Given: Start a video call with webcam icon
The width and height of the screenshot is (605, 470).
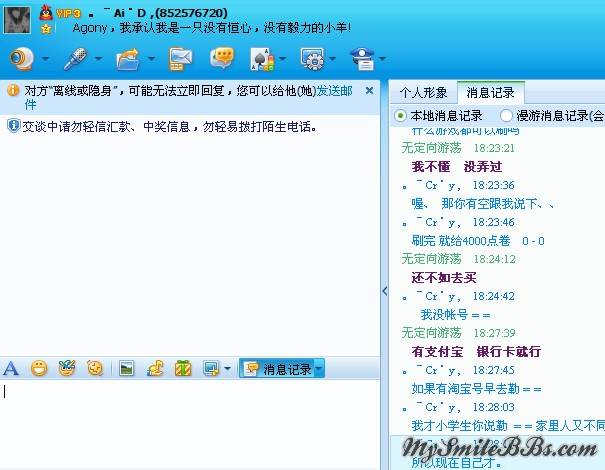Looking at the screenshot, I should (21, 59).
